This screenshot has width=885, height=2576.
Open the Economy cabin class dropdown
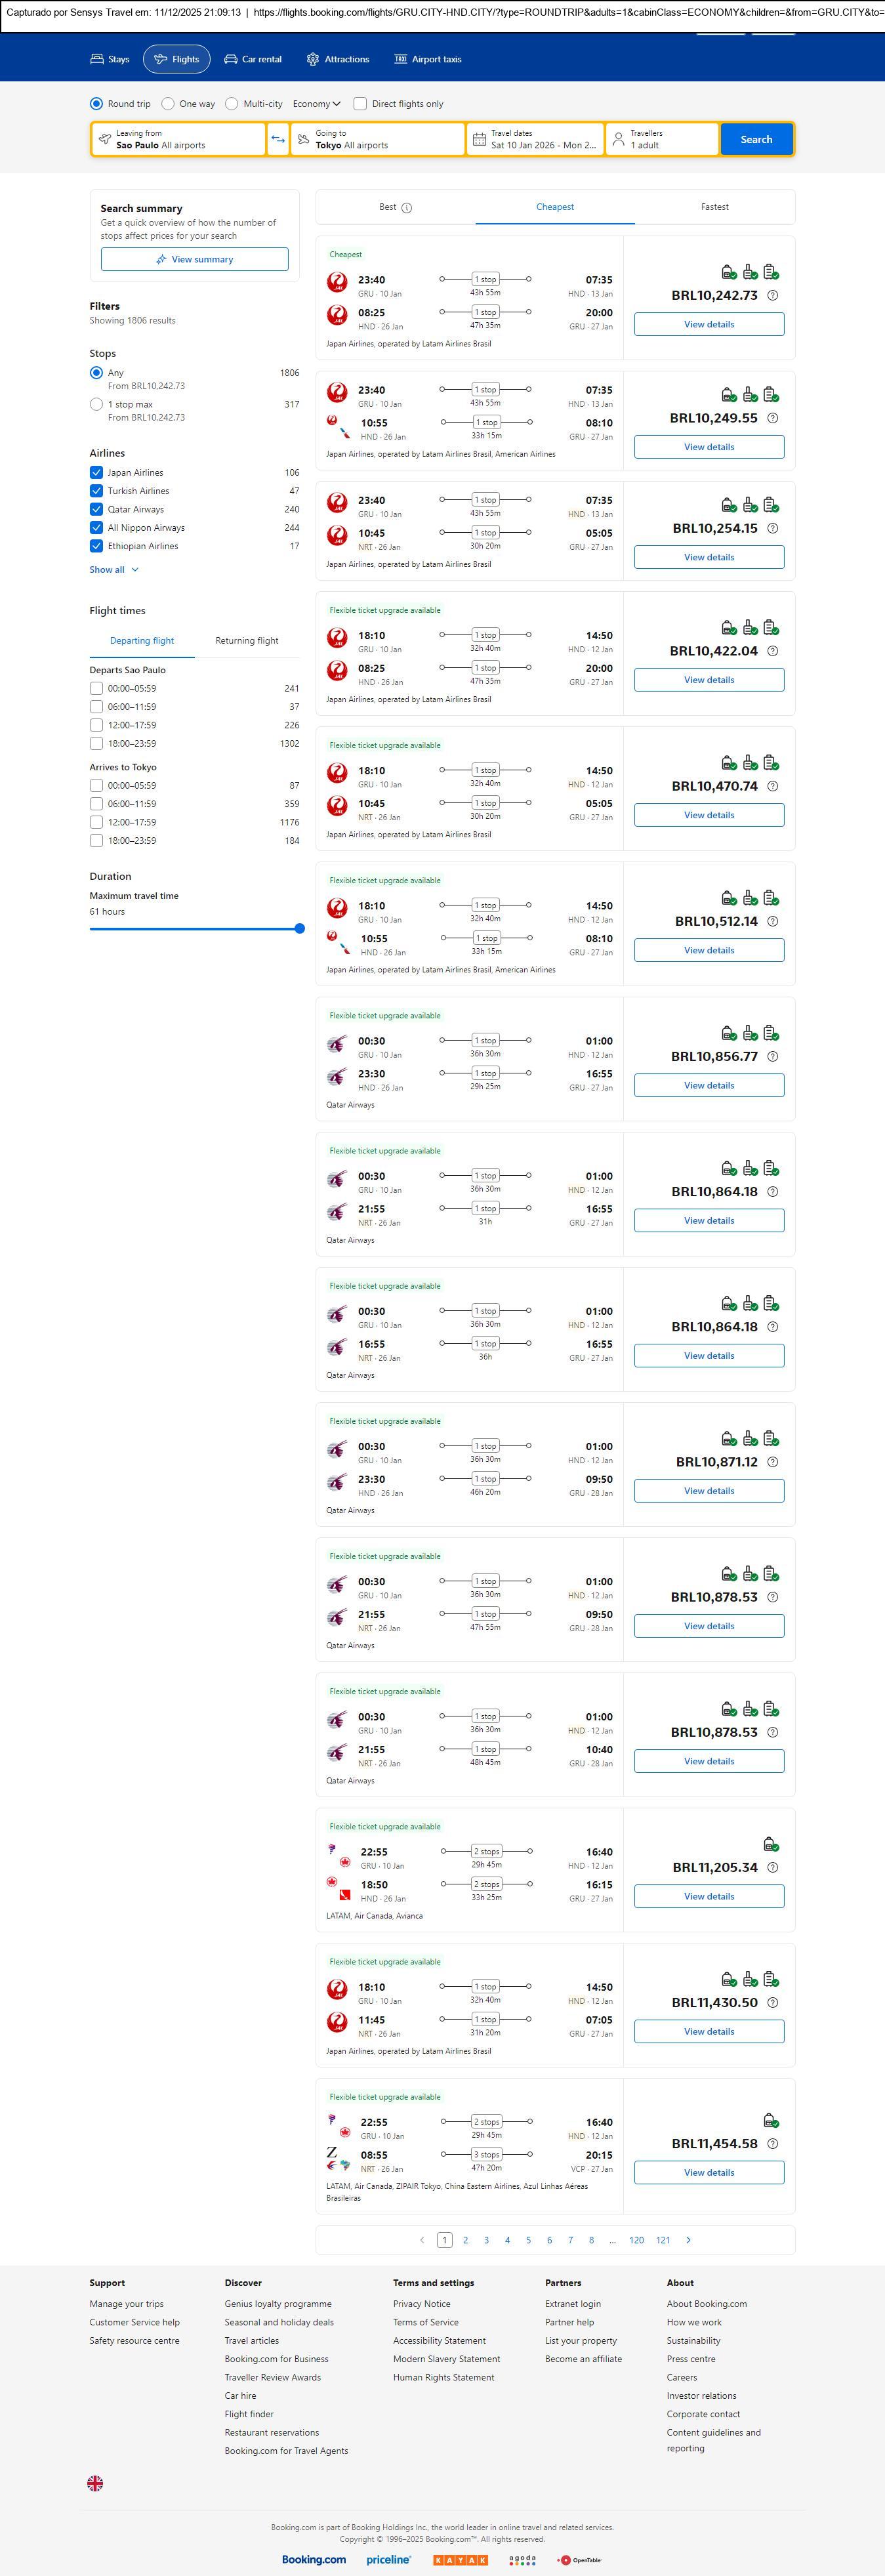[x=316, y=104]
